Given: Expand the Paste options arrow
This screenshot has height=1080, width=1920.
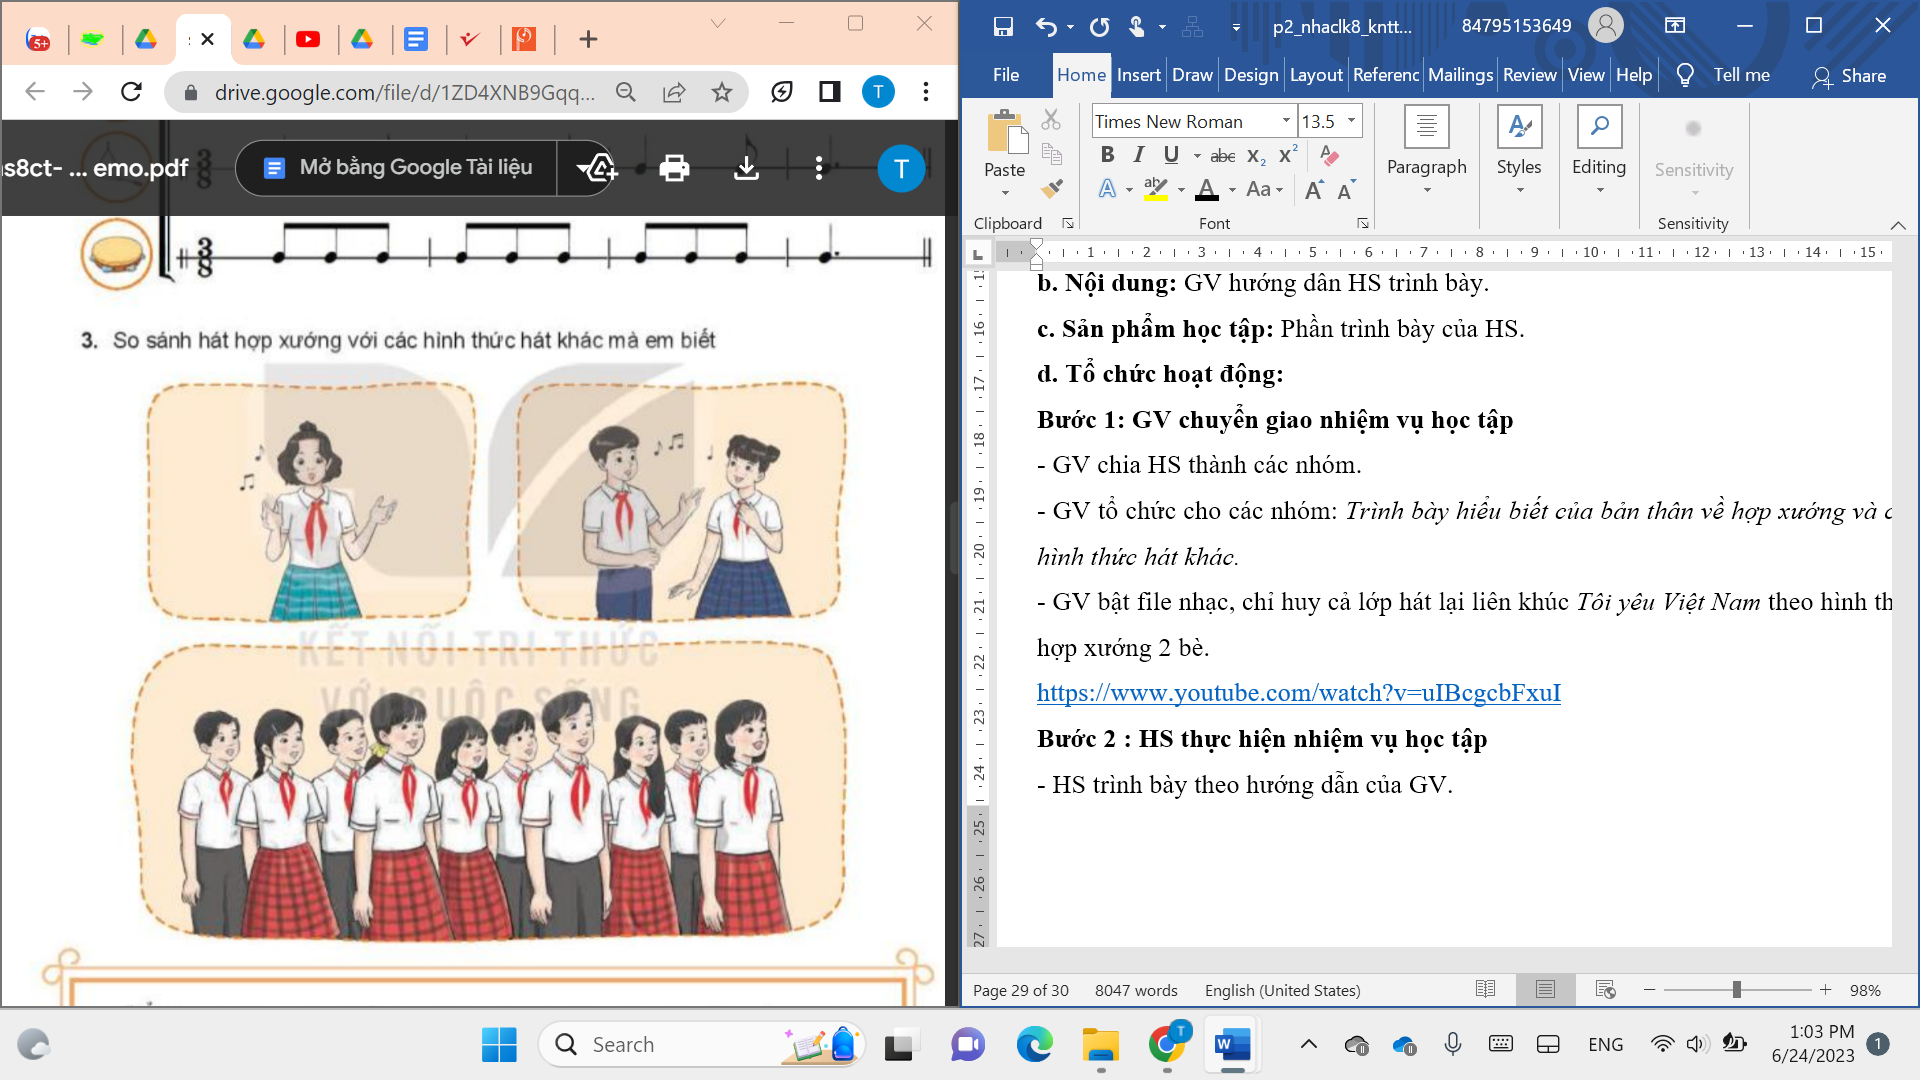Looking at the screenshot, I should pyautogui.click(x=1005, y=193).
